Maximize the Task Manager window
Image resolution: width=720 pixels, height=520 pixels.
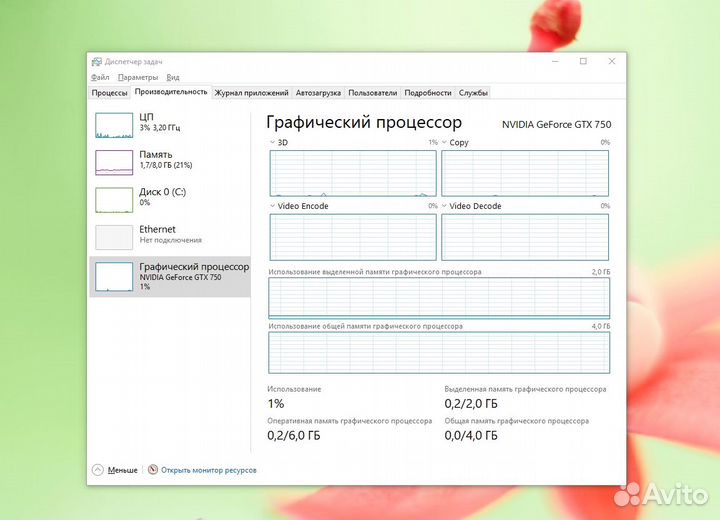[583, 61]
